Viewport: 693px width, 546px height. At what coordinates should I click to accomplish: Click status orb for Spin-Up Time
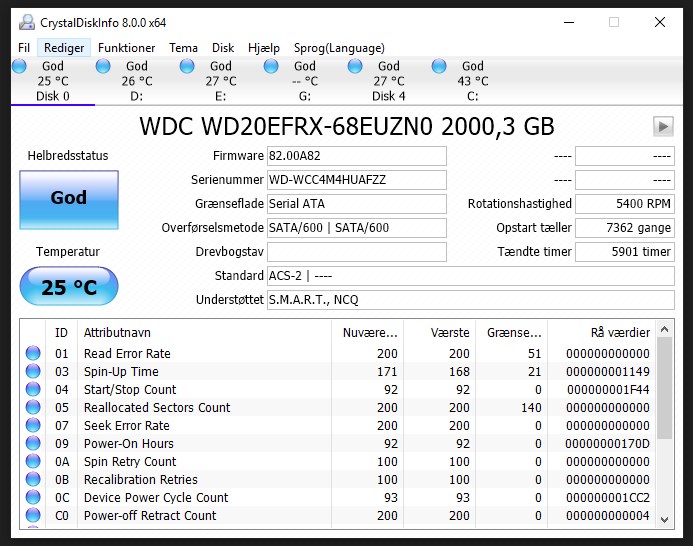(x=33, y=371)
